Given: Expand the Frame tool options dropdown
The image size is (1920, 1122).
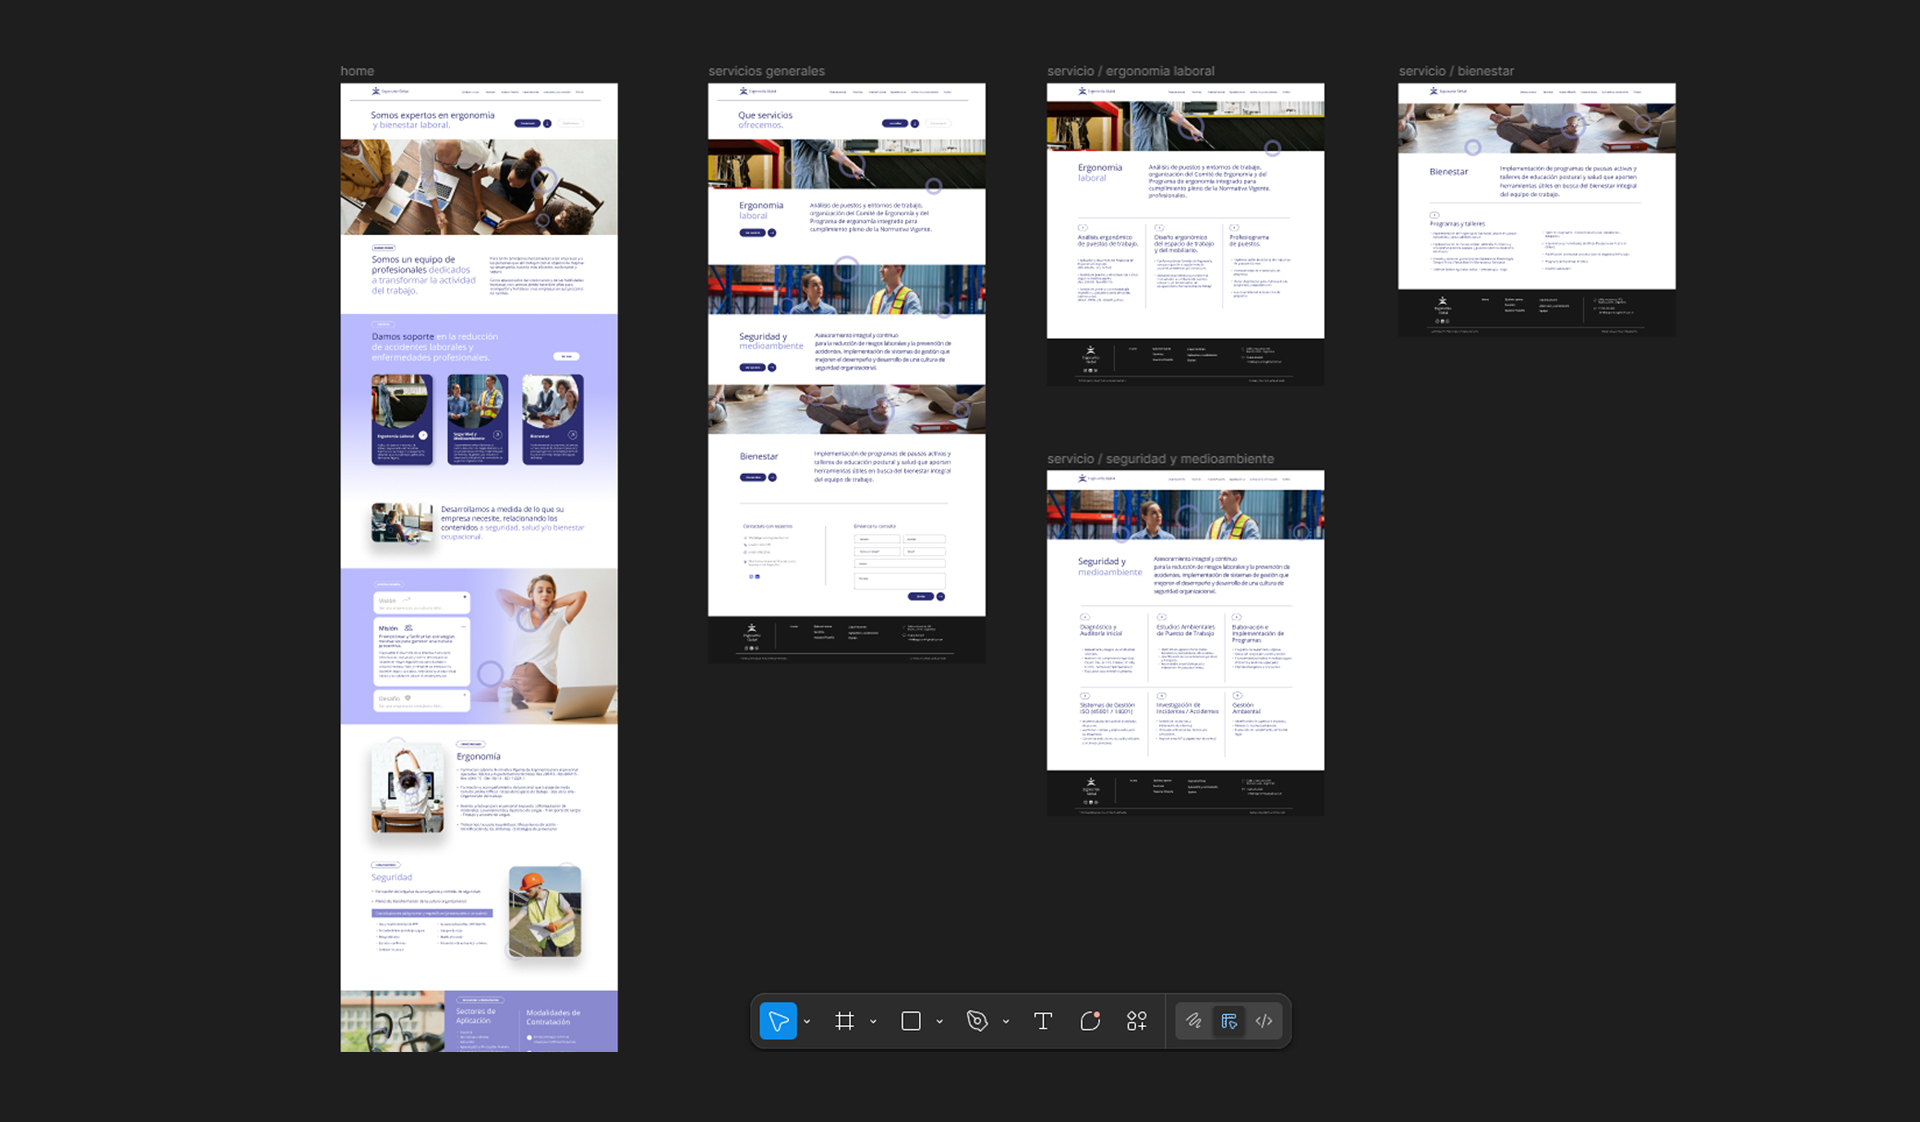Looking at the screenshot, I should coord(873,1022).
